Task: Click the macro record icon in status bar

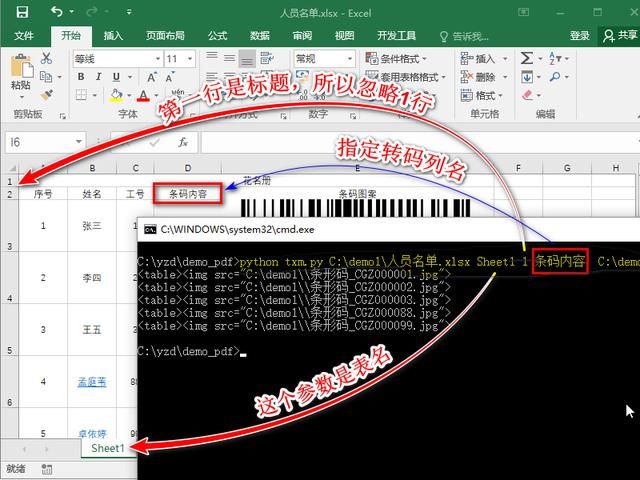Action: click(x=47, y=469)
